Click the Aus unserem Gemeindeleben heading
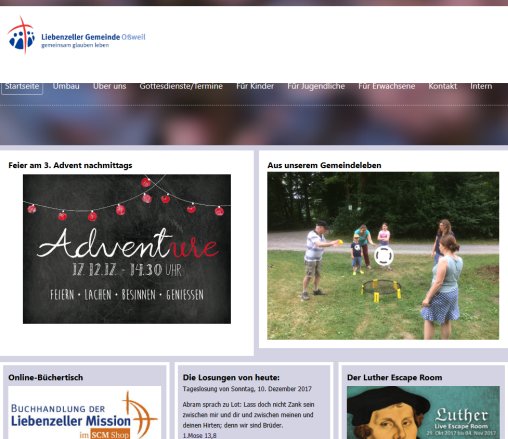The height and width of the screenshot is (439, 508). coord(324,165)
